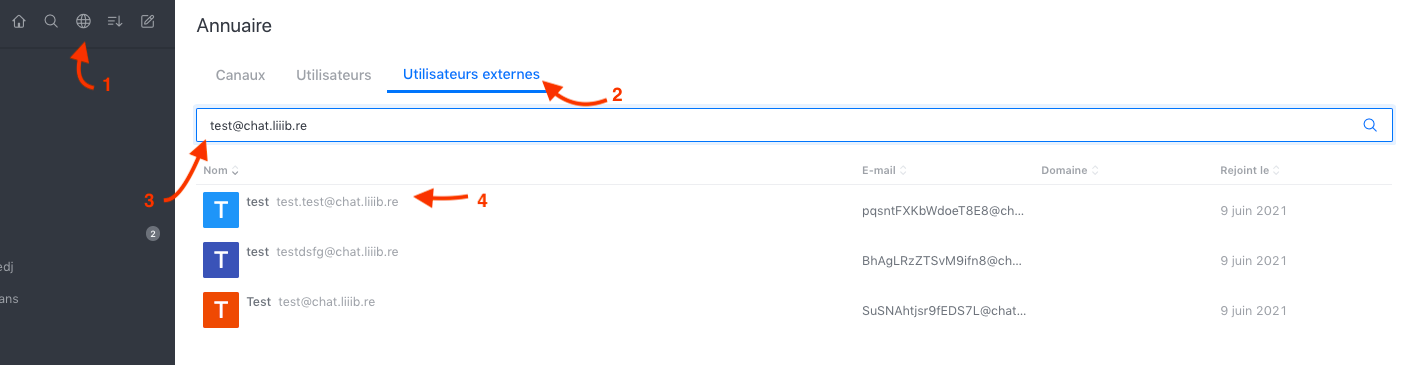The width and height of the screenshot is (1406, 365).
Task: Click the magnifier icon in search box
Action: (1370, 125)
